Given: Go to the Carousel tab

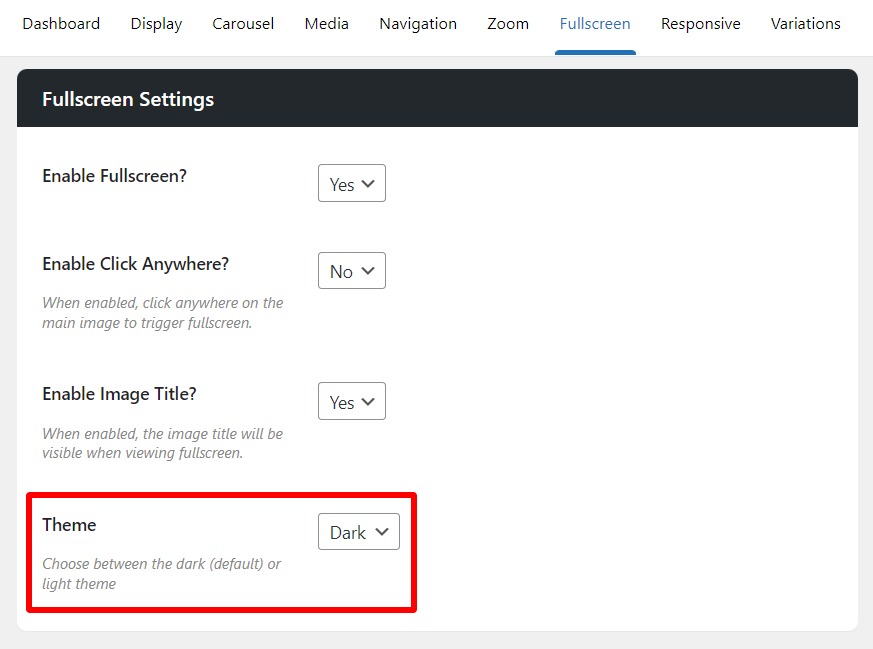Looking at the screenshot, I should [243, 24].
